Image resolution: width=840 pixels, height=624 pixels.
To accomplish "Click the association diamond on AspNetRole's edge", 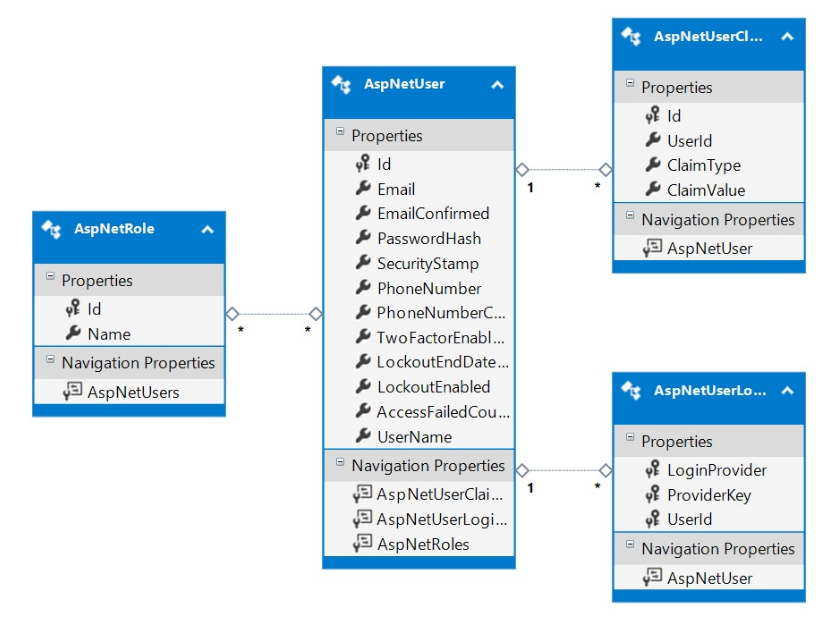I will [232, 314].
